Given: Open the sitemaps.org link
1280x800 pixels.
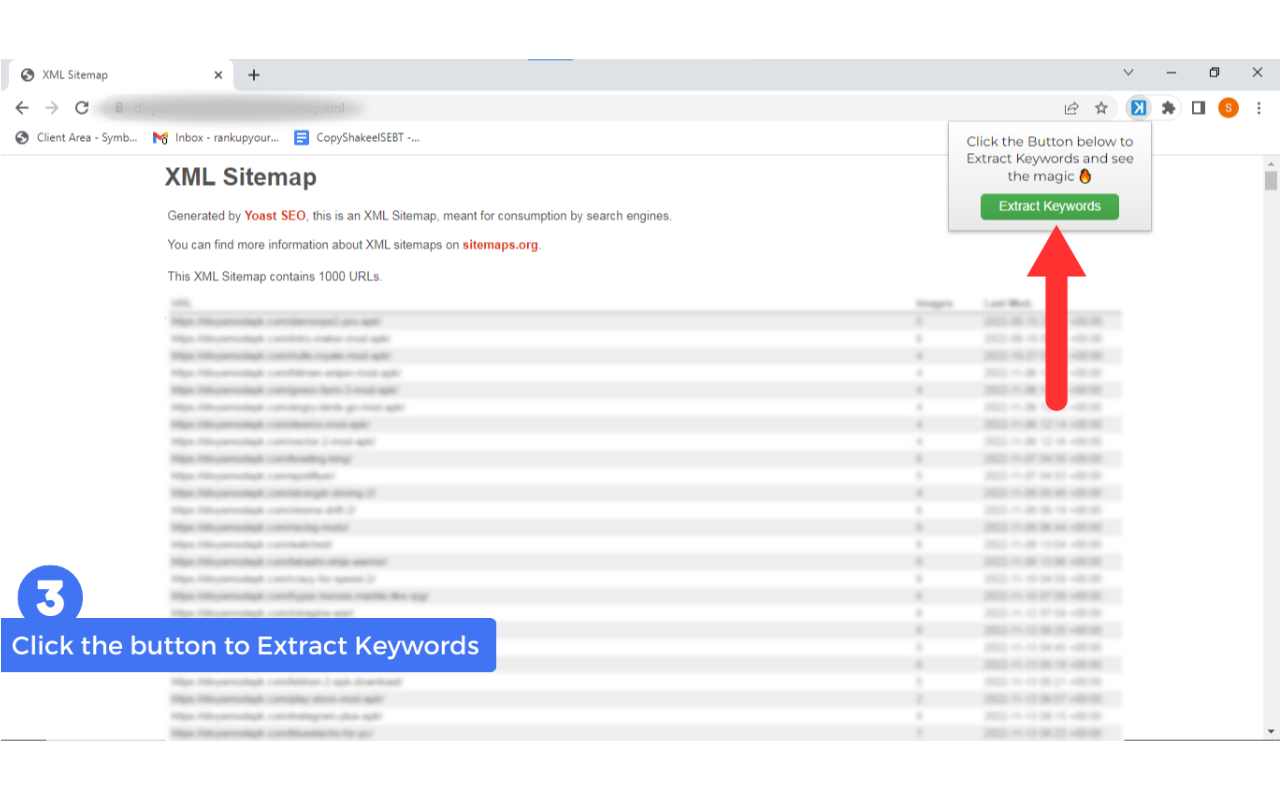Looking at the screenshot, I should (499, 244).
